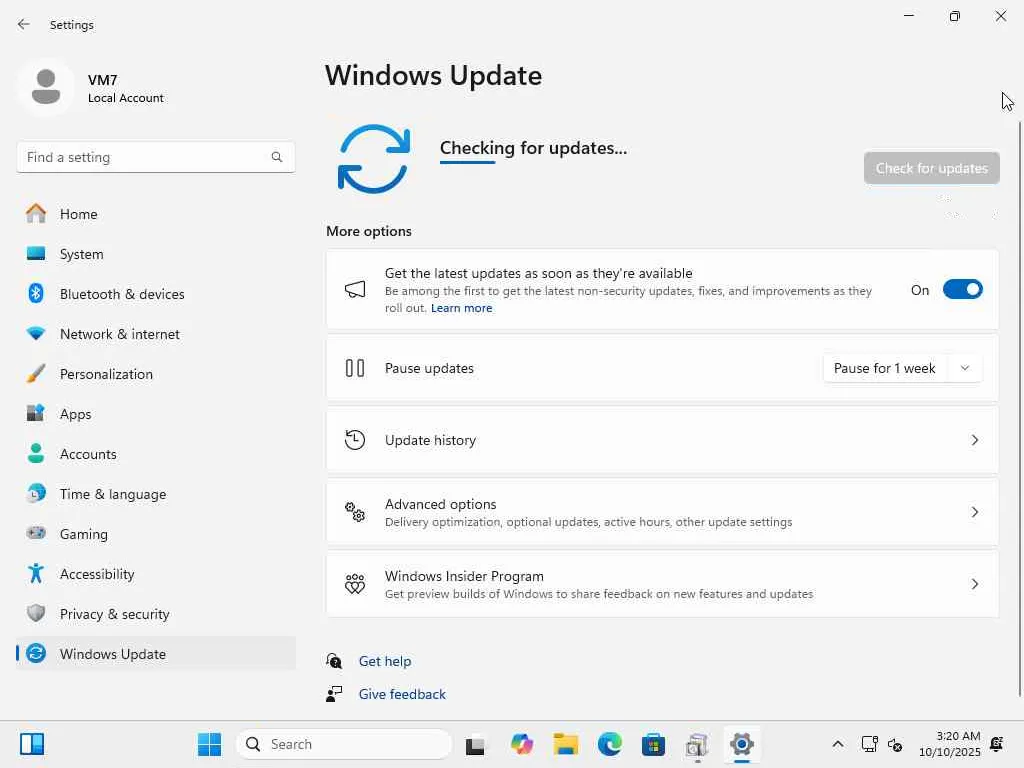Click the back arrow in Settings header

click(x=24, y=24)
